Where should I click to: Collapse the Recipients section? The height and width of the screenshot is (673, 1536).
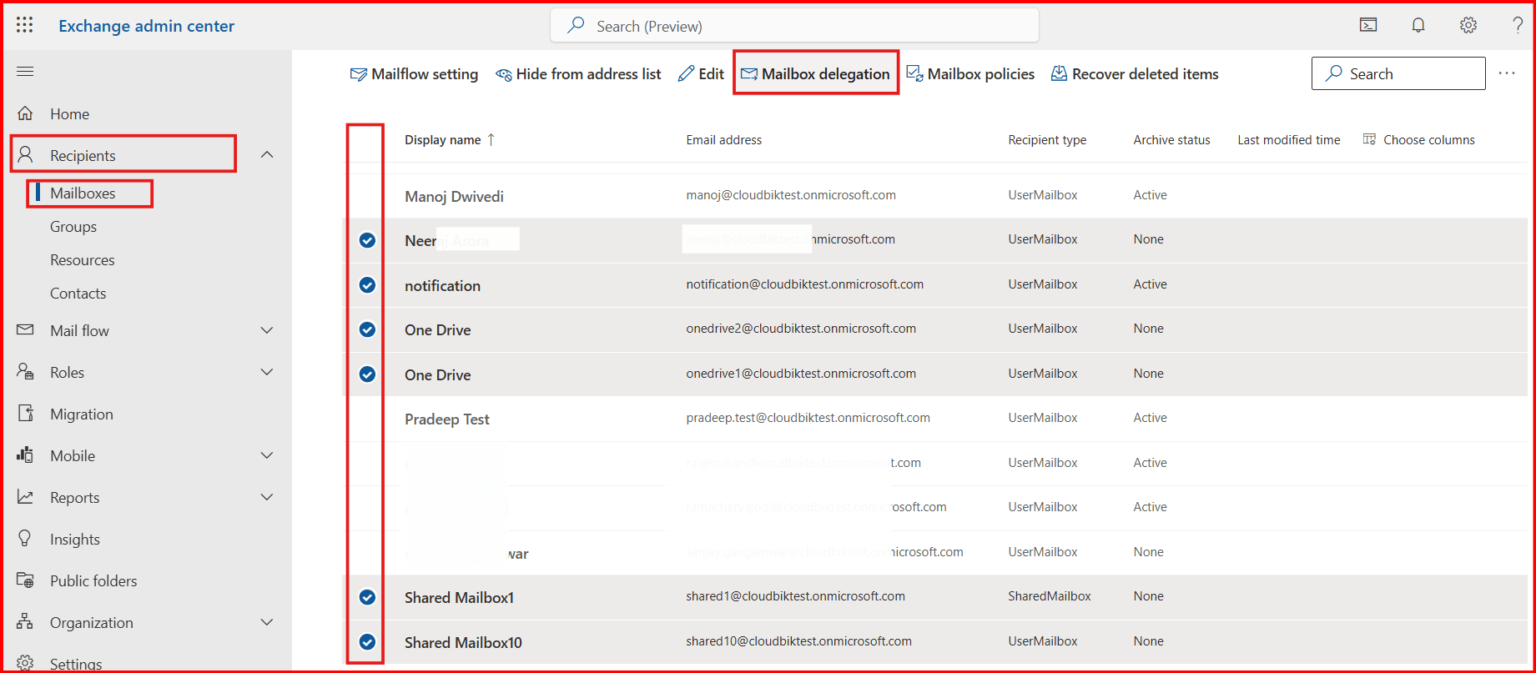tap(267, 154)
